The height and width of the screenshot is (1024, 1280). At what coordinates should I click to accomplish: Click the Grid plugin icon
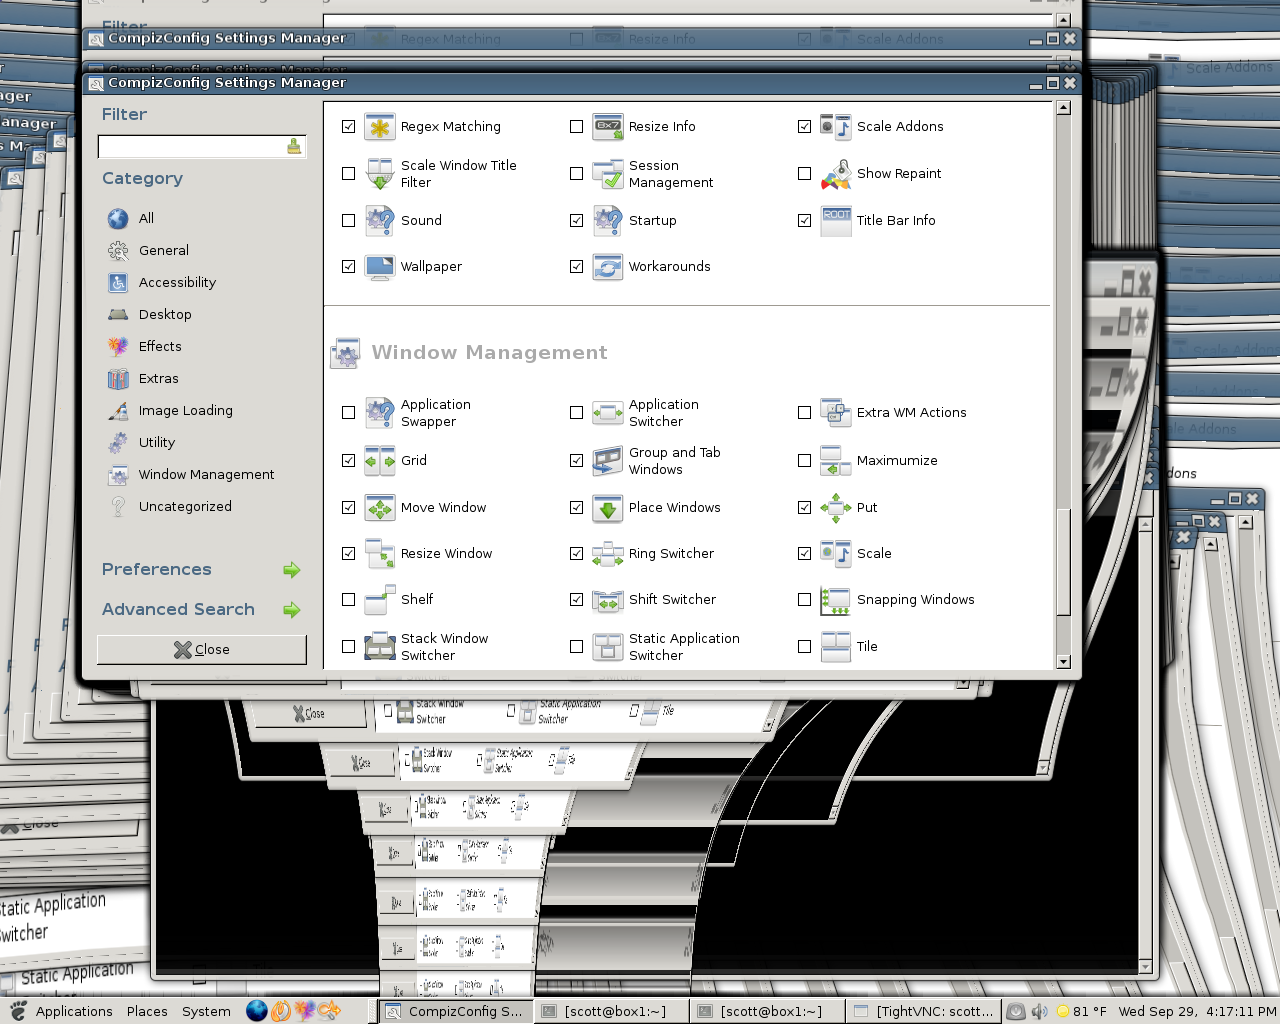(x=380, y=461)
